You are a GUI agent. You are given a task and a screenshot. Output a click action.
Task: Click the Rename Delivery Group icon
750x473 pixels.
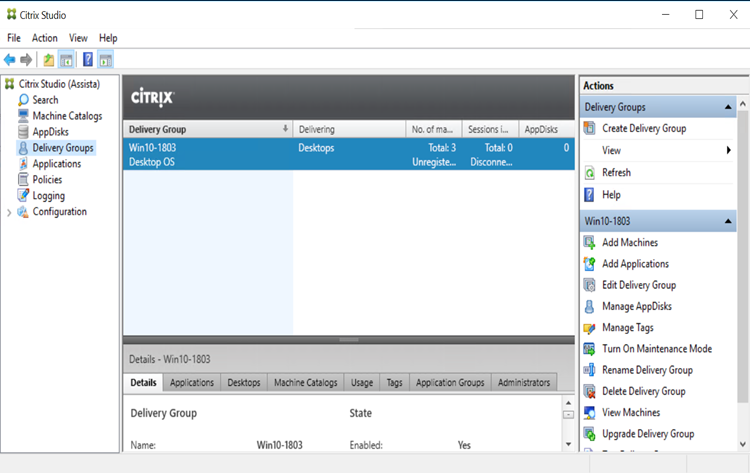589,370
